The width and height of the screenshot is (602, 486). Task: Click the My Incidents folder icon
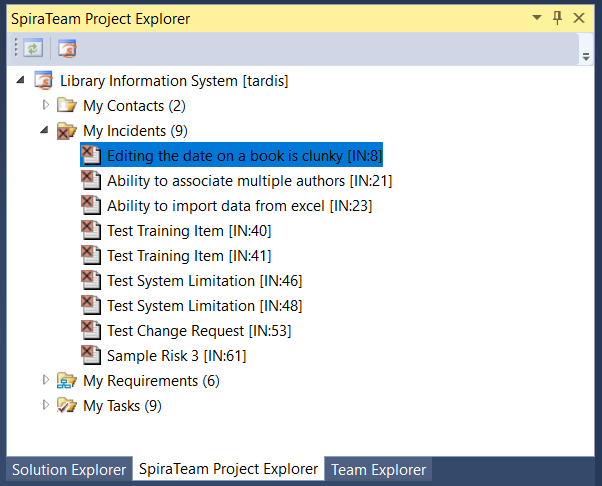pyautogui.click(x=67, y=130)
